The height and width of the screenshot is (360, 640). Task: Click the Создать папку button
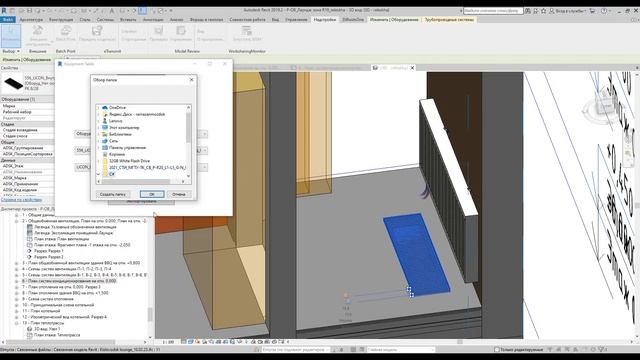[113, 194]
